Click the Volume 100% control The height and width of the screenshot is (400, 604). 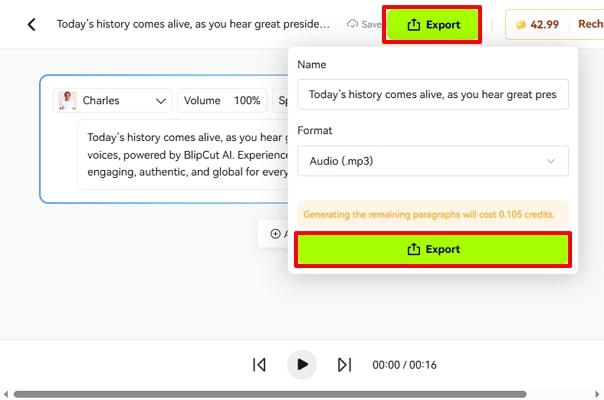click(x=222, y=101)
